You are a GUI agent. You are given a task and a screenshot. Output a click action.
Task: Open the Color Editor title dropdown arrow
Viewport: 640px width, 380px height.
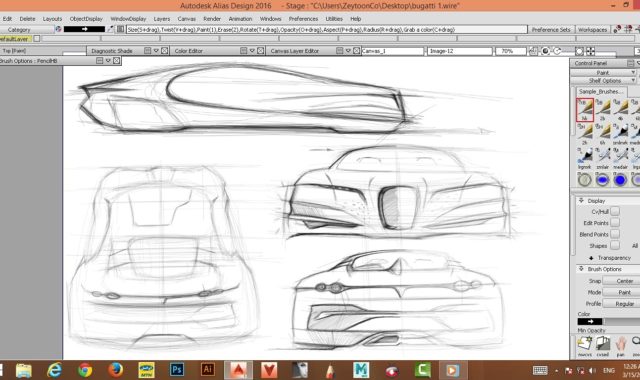[x=252, y=51]
